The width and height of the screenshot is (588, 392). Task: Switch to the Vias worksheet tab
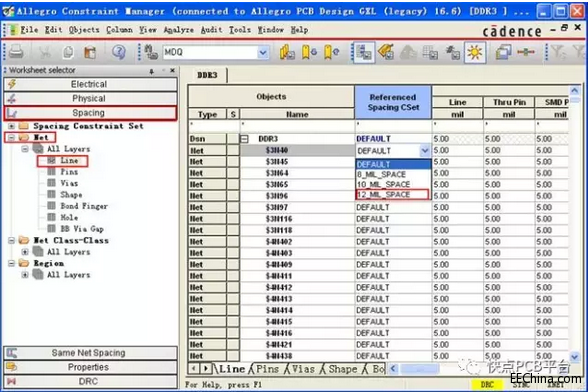click(x=303, y=369)
